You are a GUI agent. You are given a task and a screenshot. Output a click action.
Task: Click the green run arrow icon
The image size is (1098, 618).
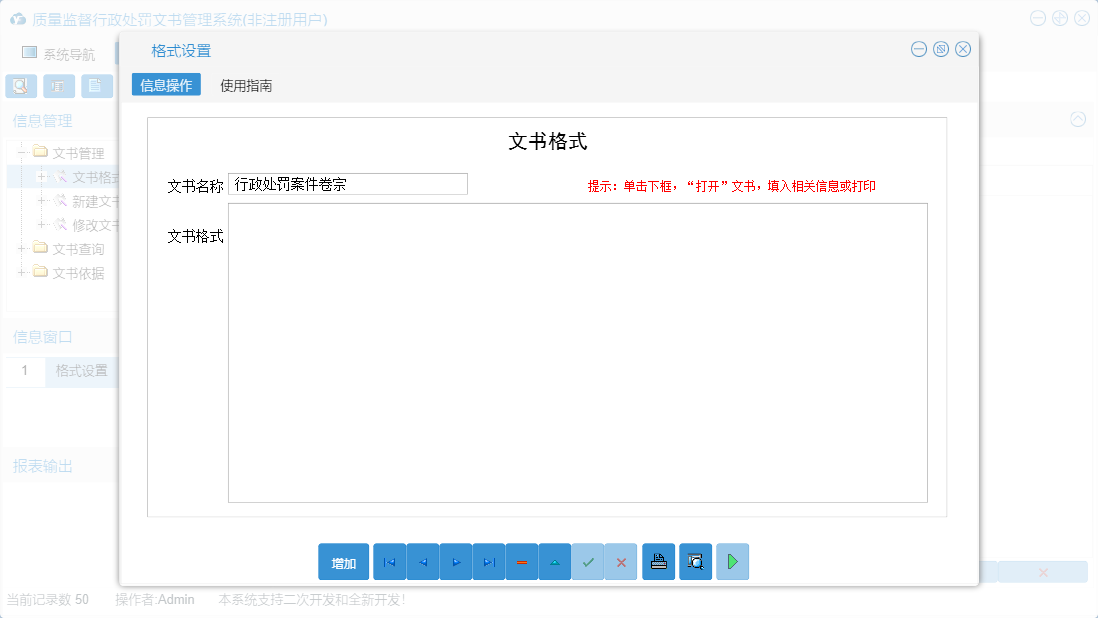click(x=731, y=561)
